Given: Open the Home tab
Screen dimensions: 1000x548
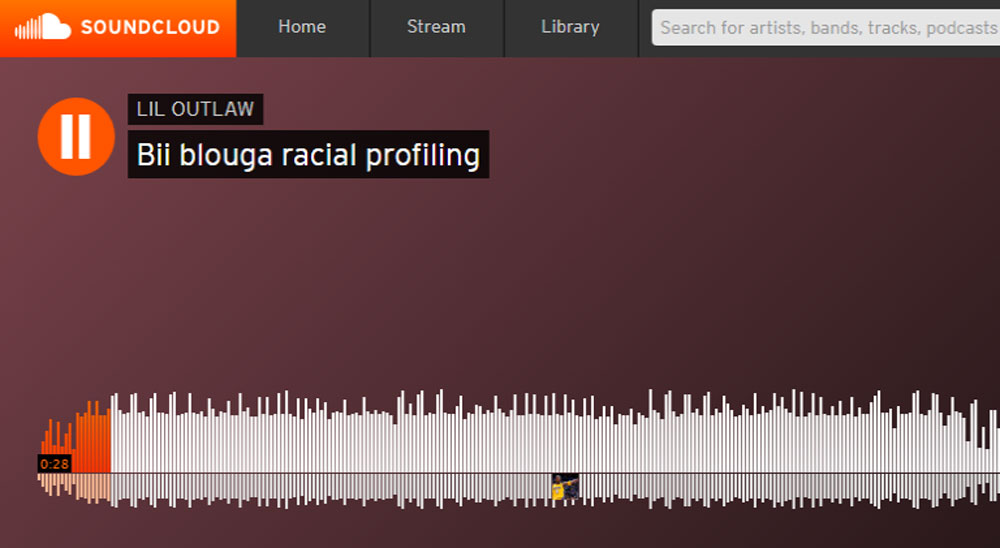Looking at the screenshot, I should (302, 27).
